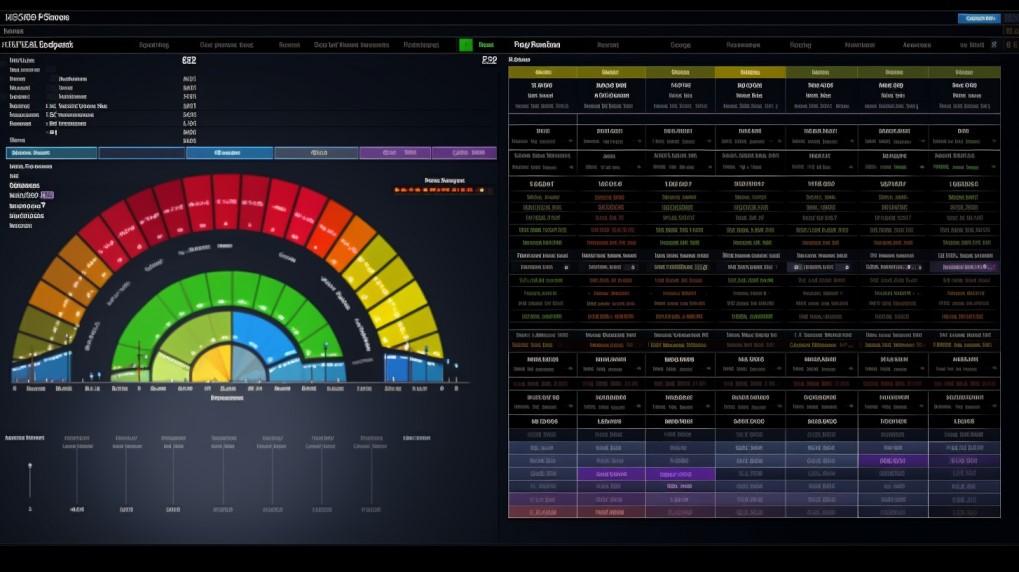This screenshot has width=1019, height=572.
Task: Toggle the purple cell near the bottom of the sixth column
Action: click(x=893, y=460)
